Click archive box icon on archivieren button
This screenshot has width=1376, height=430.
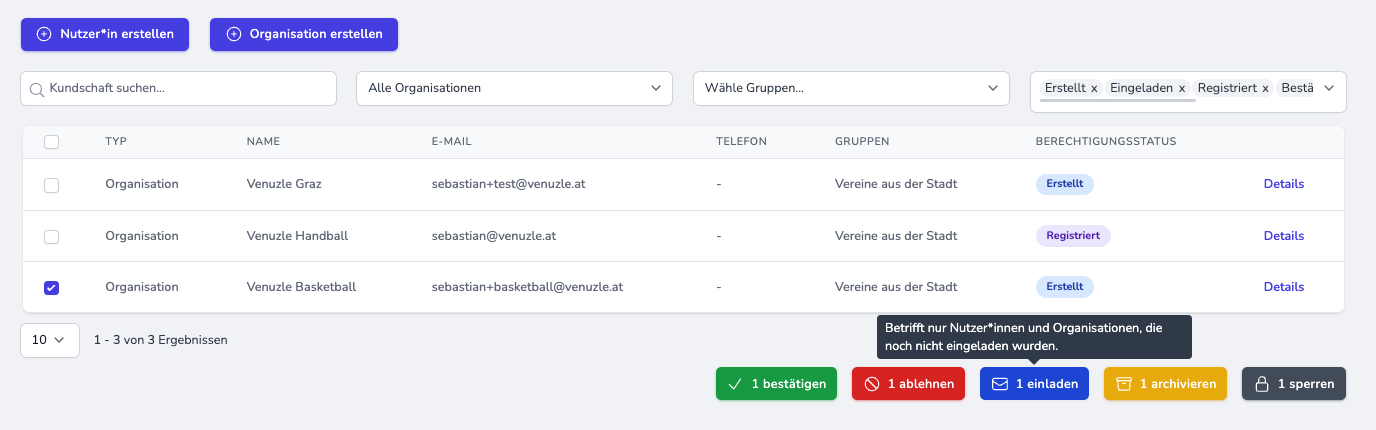click(1123, 384)
